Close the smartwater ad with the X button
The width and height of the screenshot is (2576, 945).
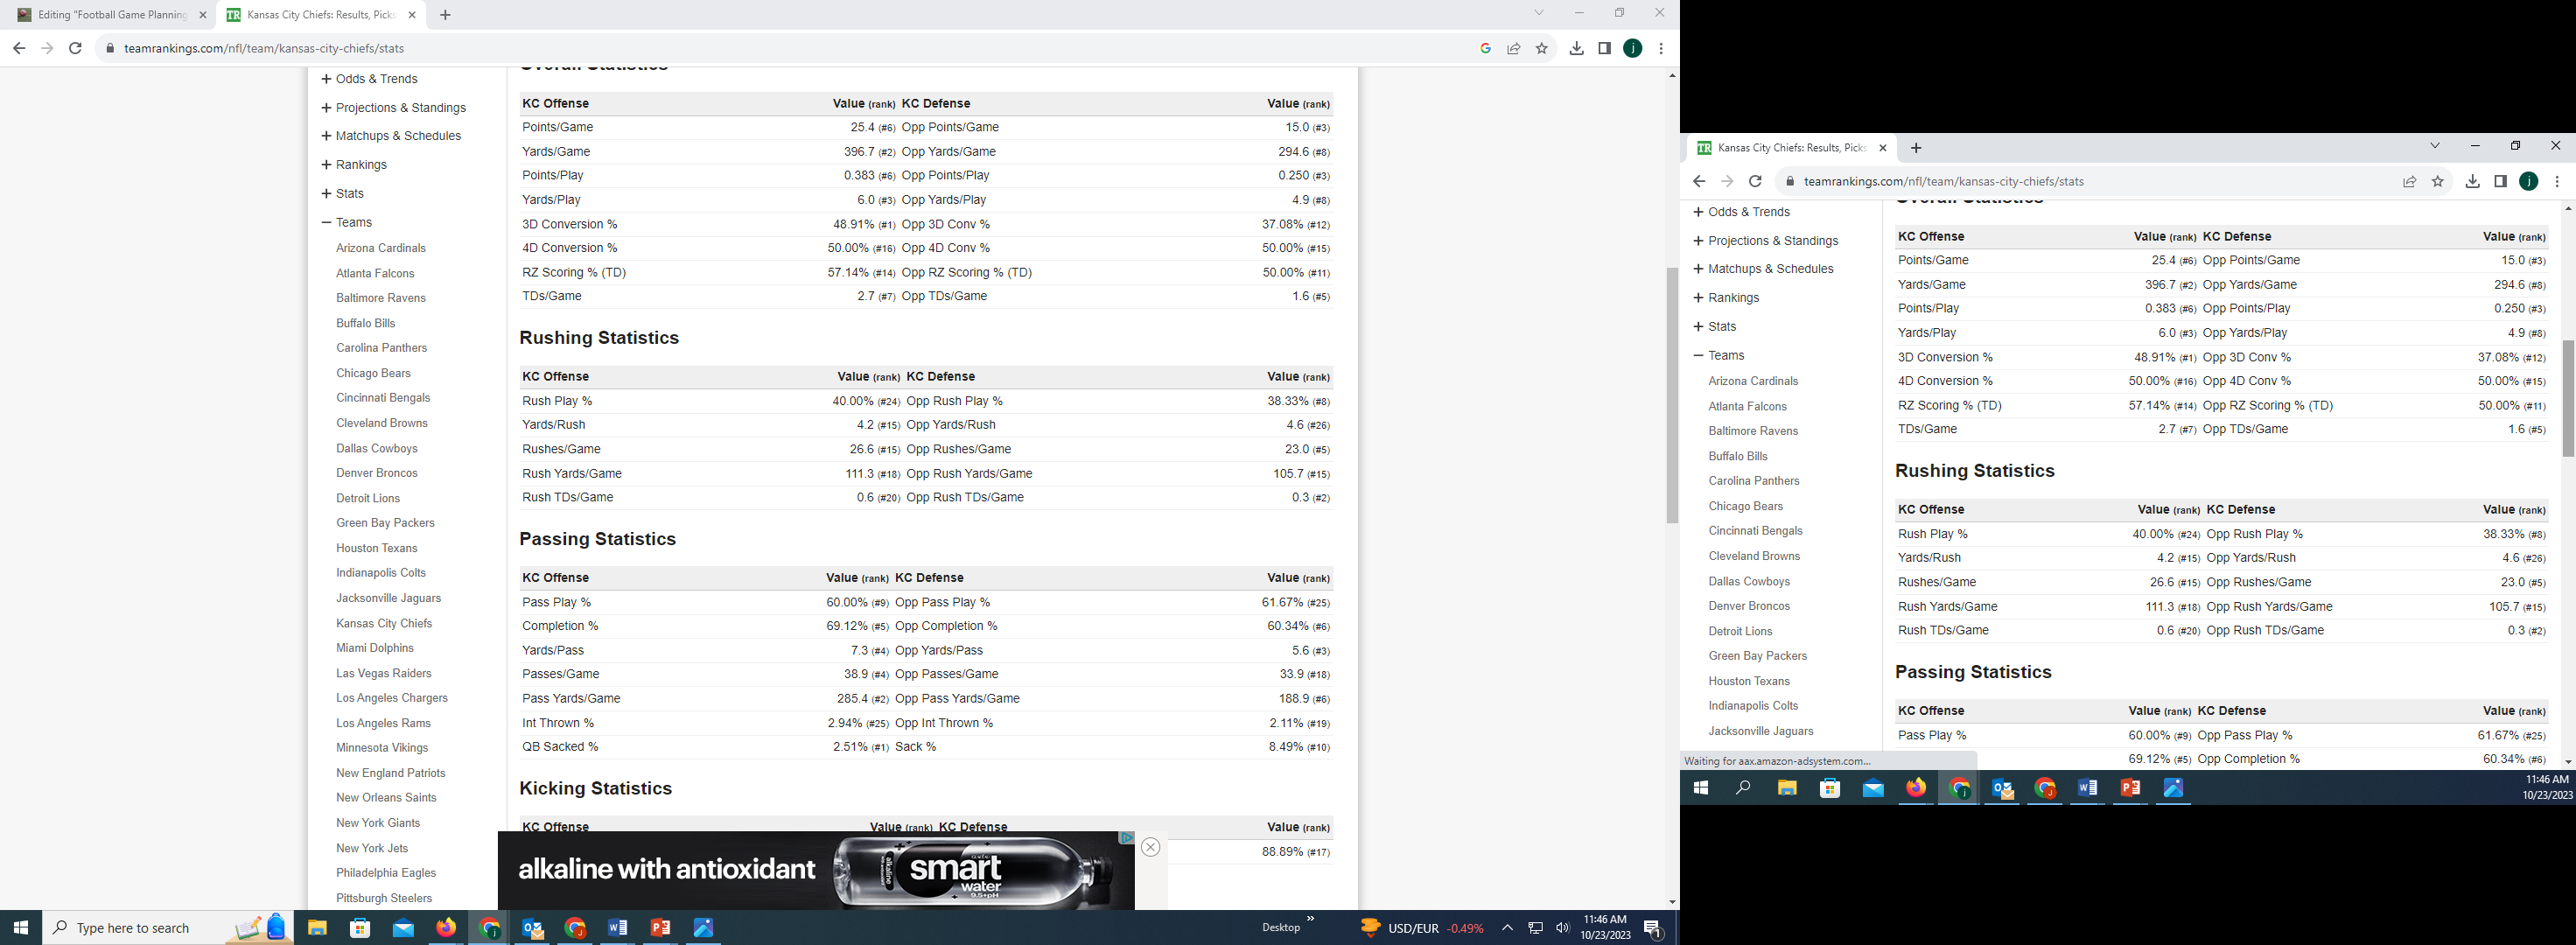click(x=1150, y=847)
